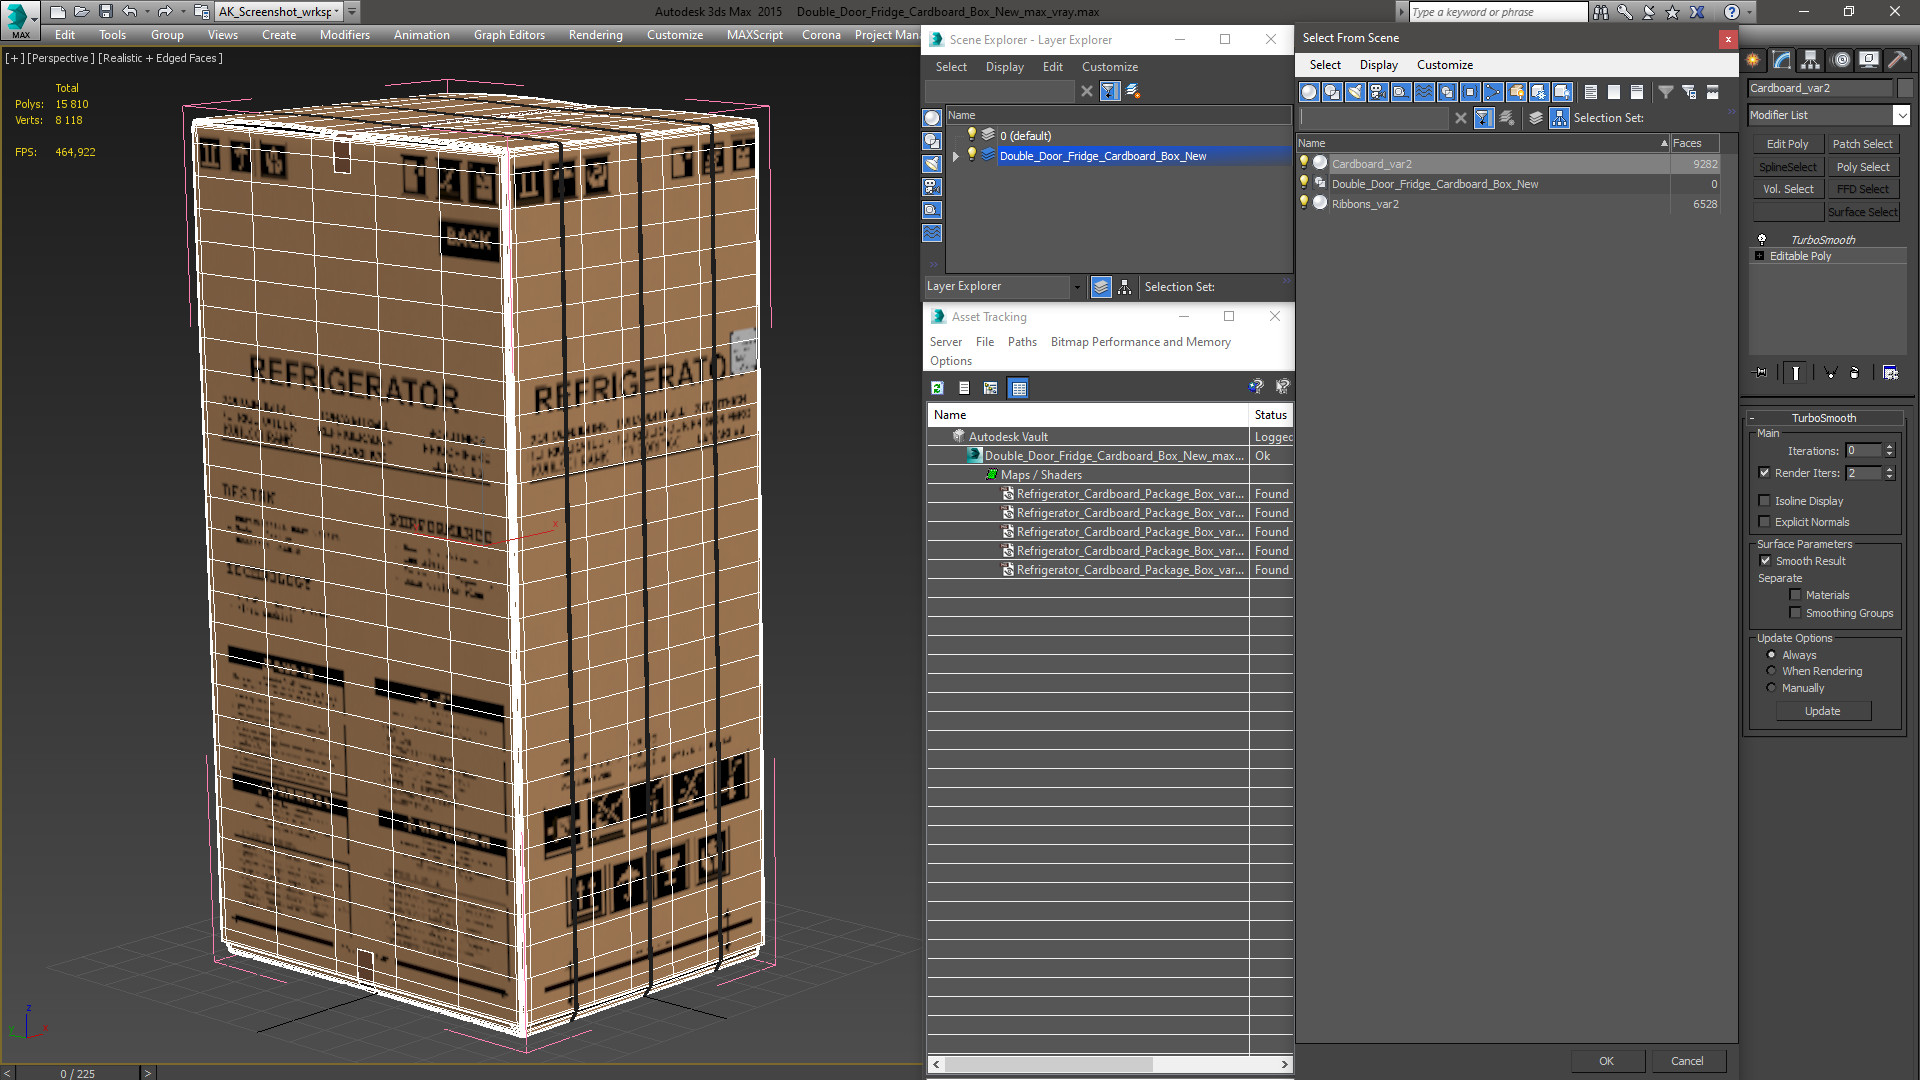Click Save icon in main title toolbar
This screenshot has height=1080, width=1920.
[105, 12]
